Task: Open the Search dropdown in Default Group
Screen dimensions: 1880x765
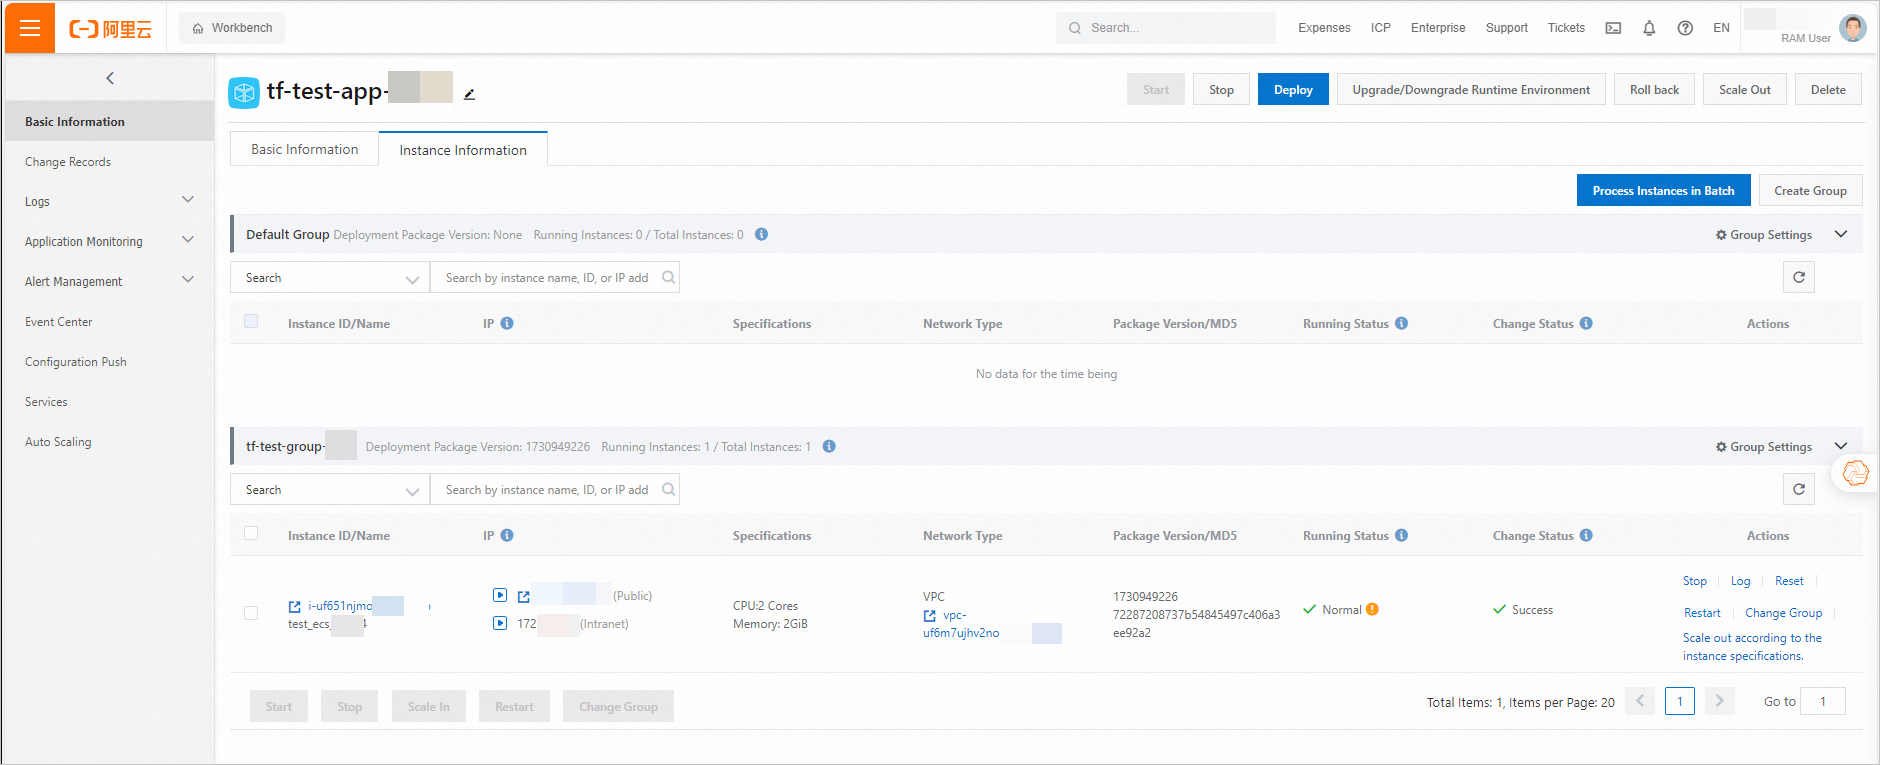Action: tap(330, 277)
